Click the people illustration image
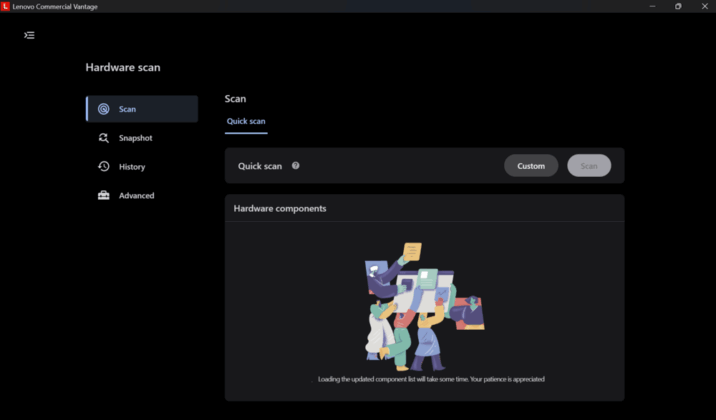 [424, 306]
